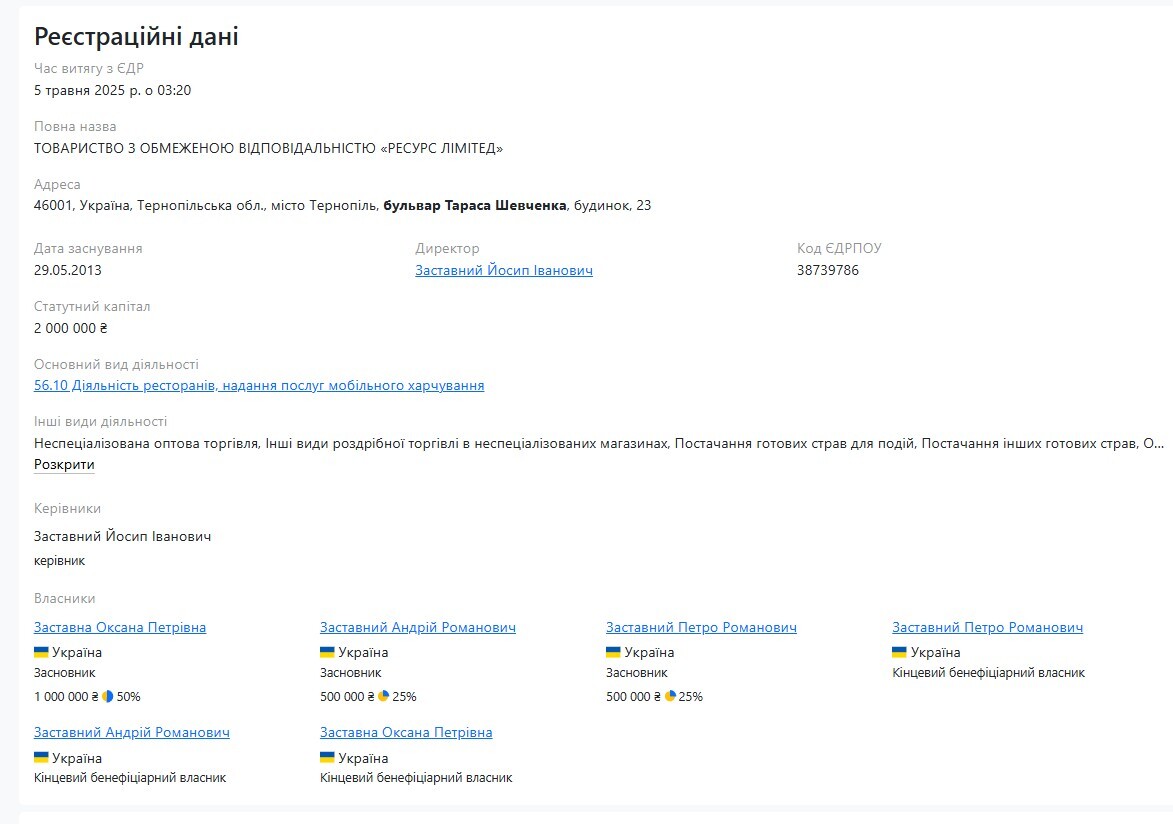Screen dimensions: 1173x824
Task: Click the 50% share pie icon
Action: pos(108,696)
